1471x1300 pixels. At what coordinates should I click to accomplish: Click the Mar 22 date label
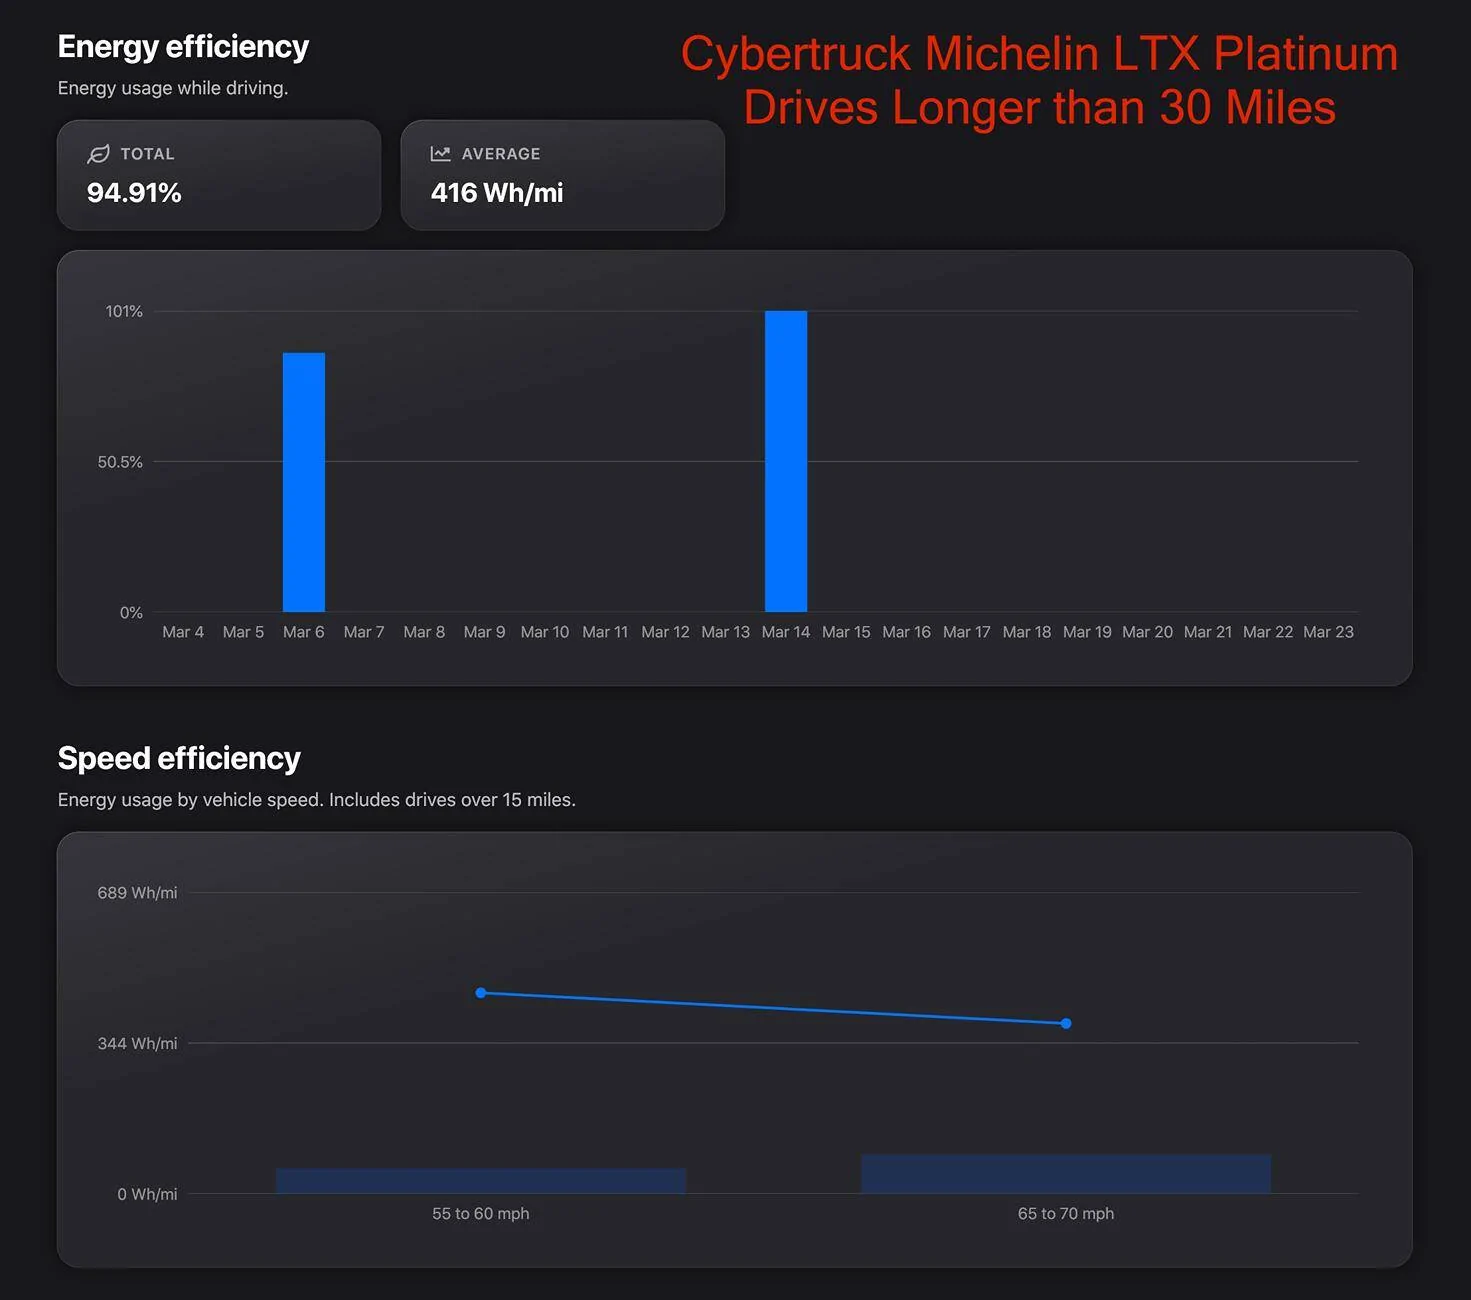tap(1268, 632)
